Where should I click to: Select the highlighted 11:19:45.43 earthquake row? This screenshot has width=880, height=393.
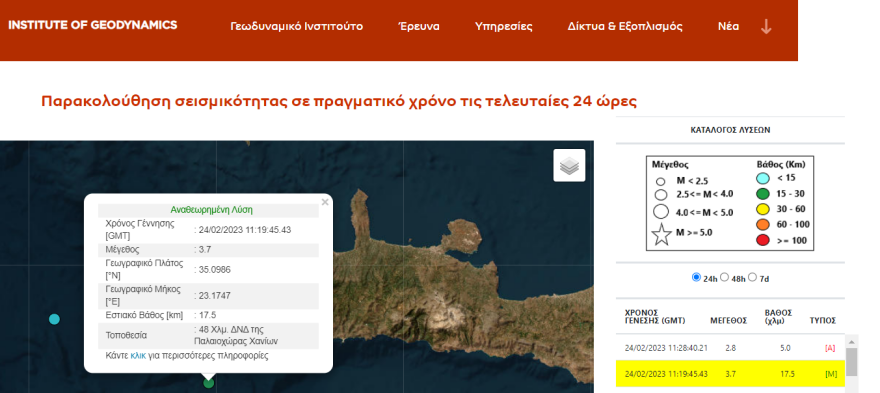coord(731,374)
